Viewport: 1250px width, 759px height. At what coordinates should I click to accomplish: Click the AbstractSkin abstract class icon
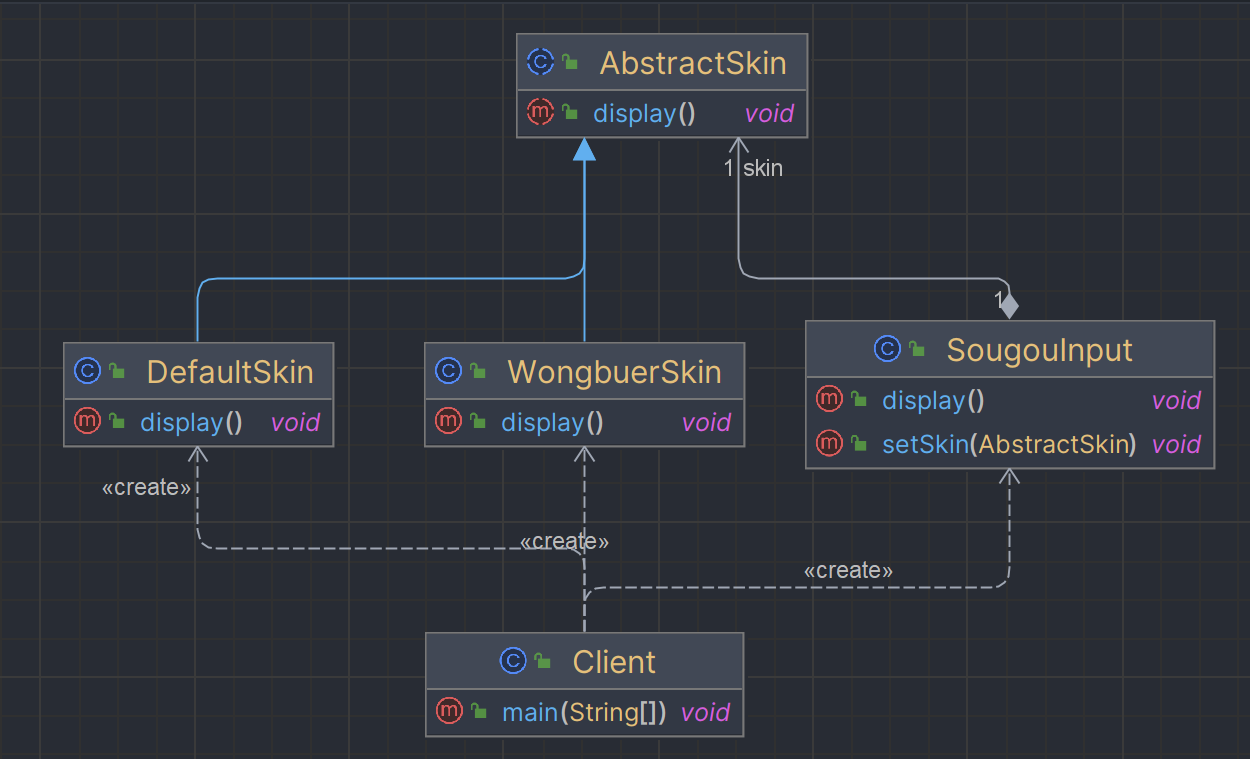coord(540,63)
